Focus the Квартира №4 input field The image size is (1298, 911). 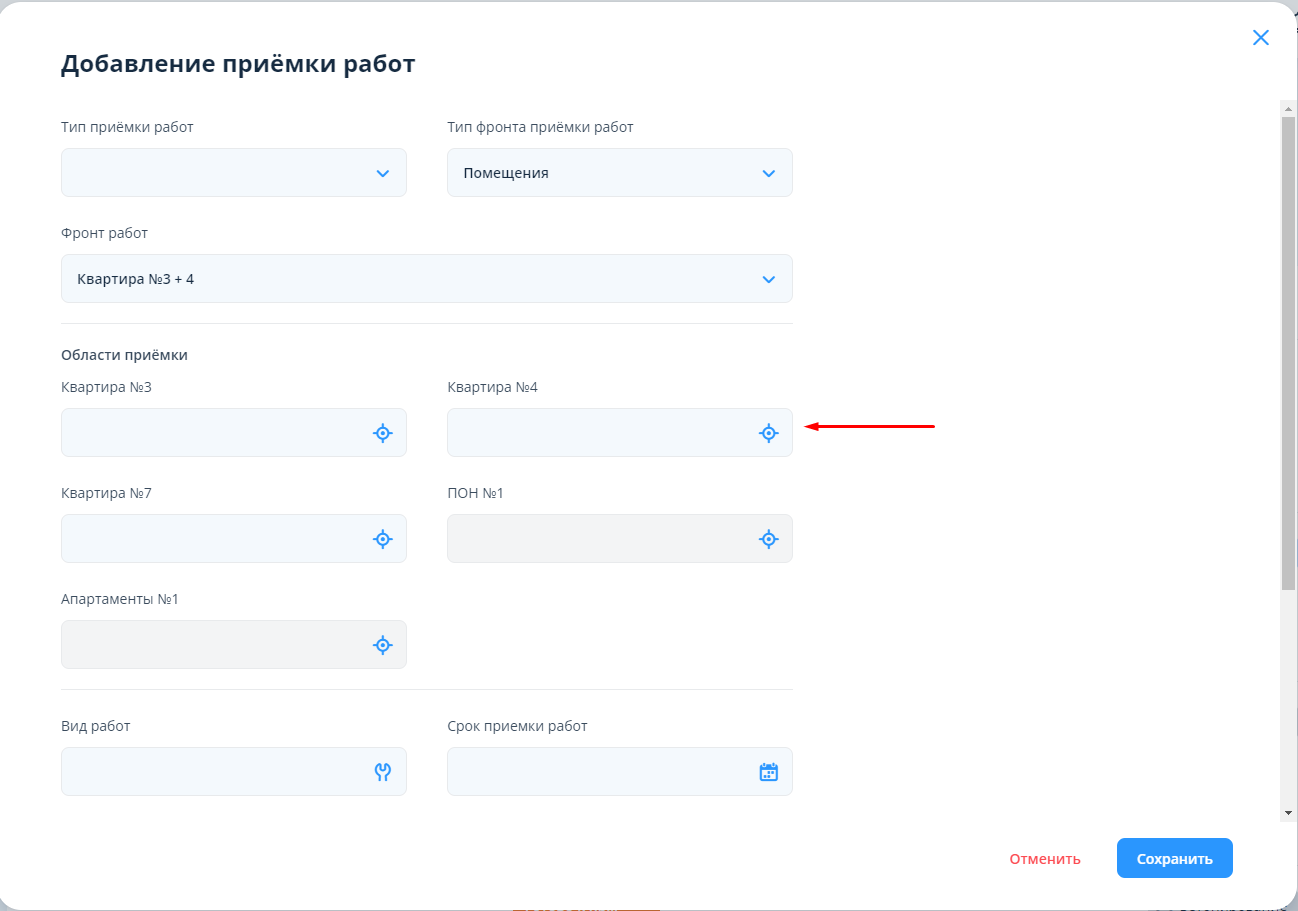pyautogui.click(x=596, y=433)
